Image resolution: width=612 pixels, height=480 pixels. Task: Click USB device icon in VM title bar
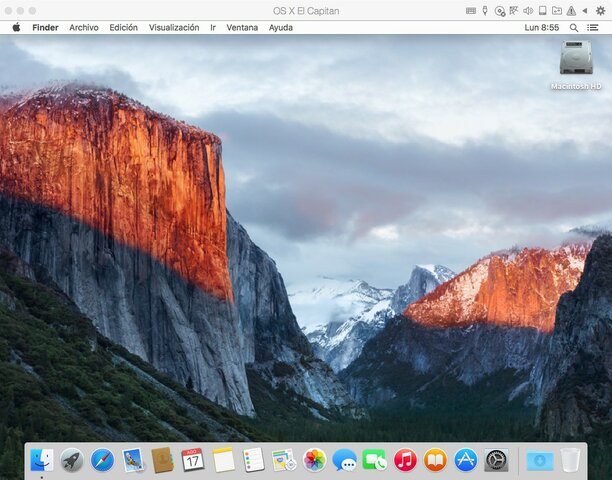point(485,11)
